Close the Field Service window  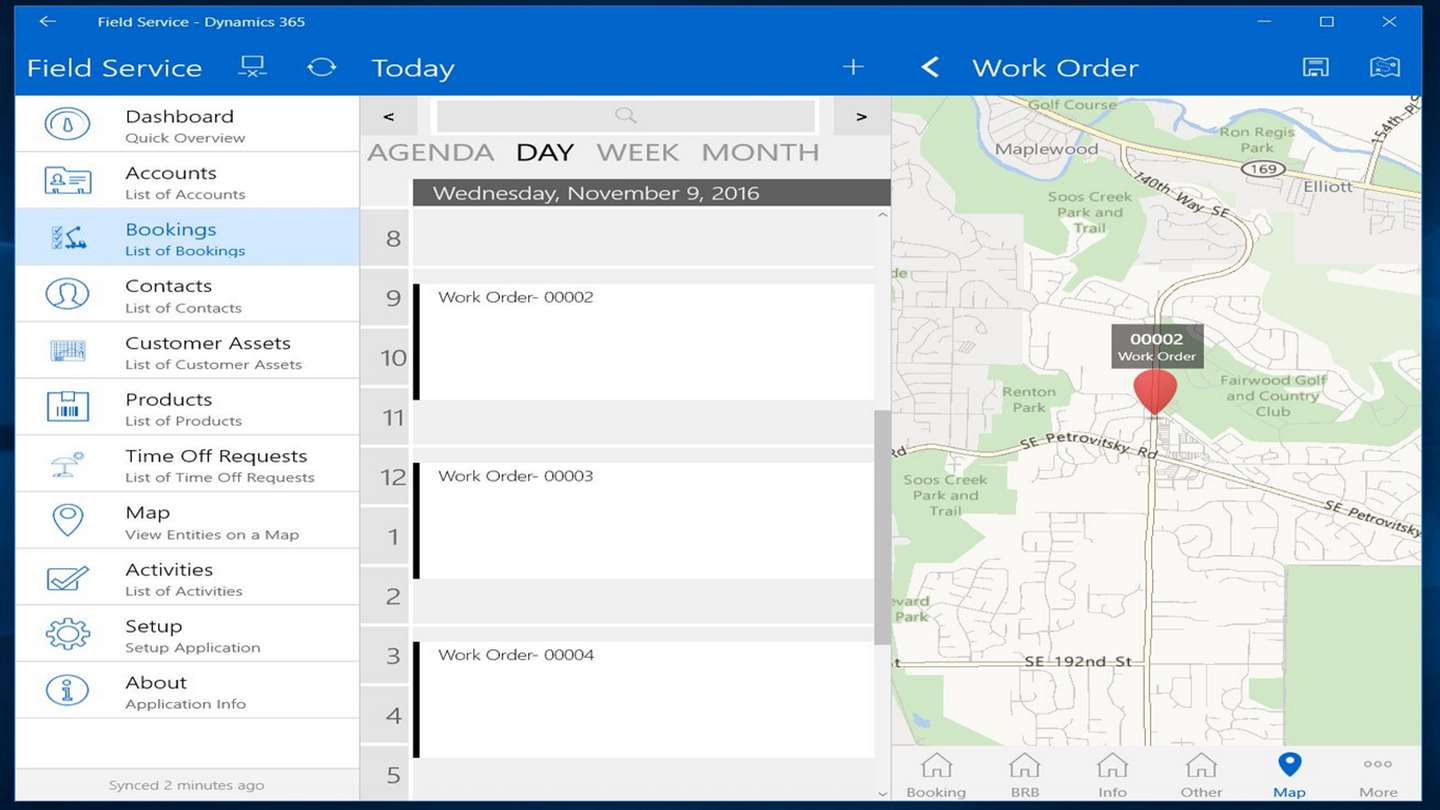click(x=1389, y=21)
